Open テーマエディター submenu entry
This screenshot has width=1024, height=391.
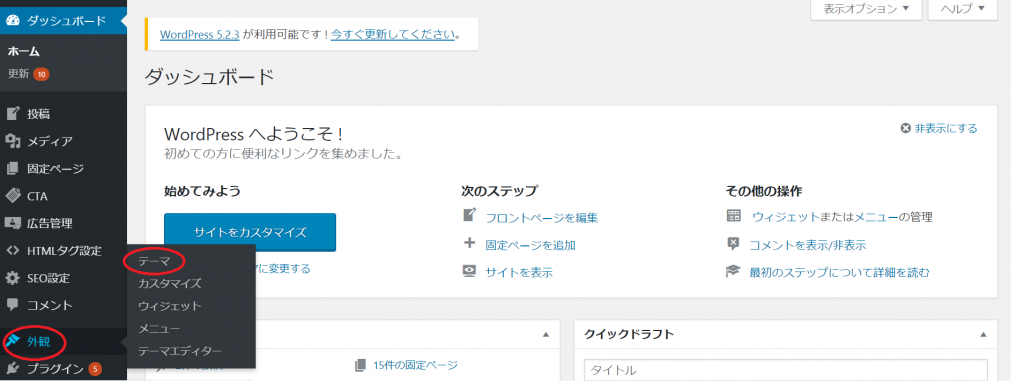[180, 351]
